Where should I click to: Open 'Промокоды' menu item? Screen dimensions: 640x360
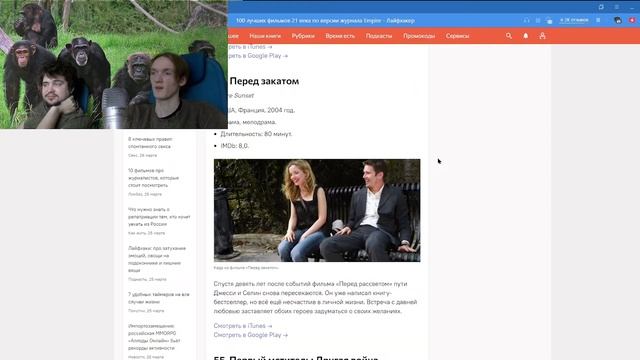(x=419, y=36)
